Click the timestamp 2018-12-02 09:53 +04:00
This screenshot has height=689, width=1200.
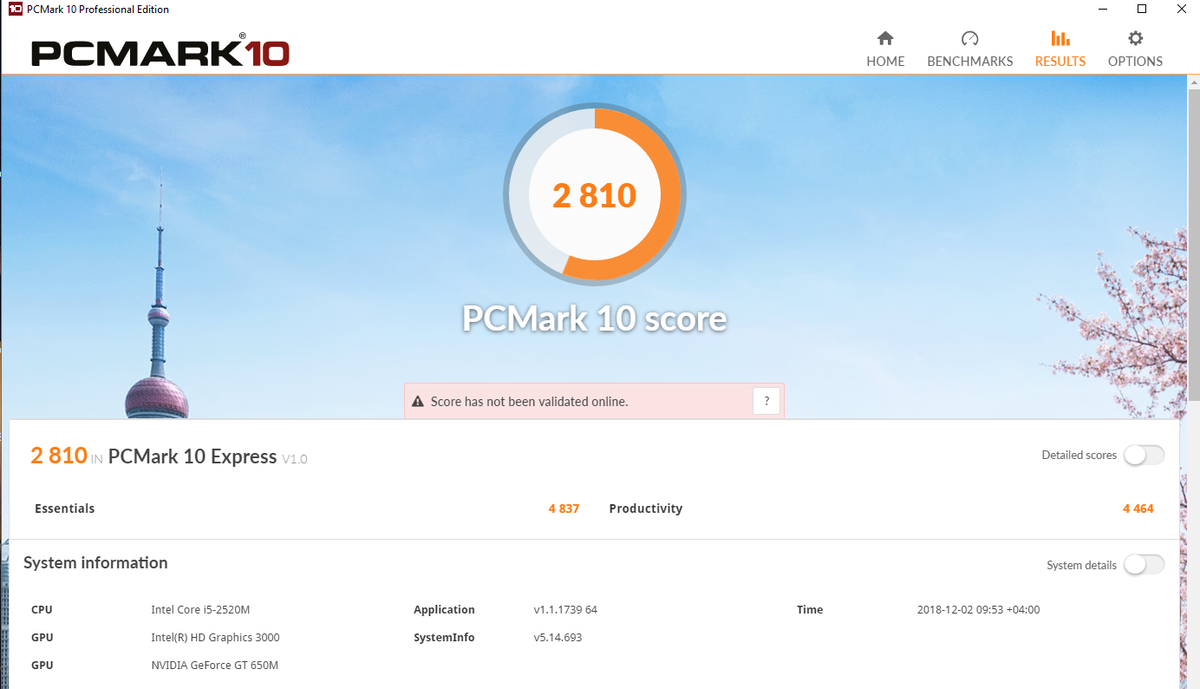coord(978,610)
